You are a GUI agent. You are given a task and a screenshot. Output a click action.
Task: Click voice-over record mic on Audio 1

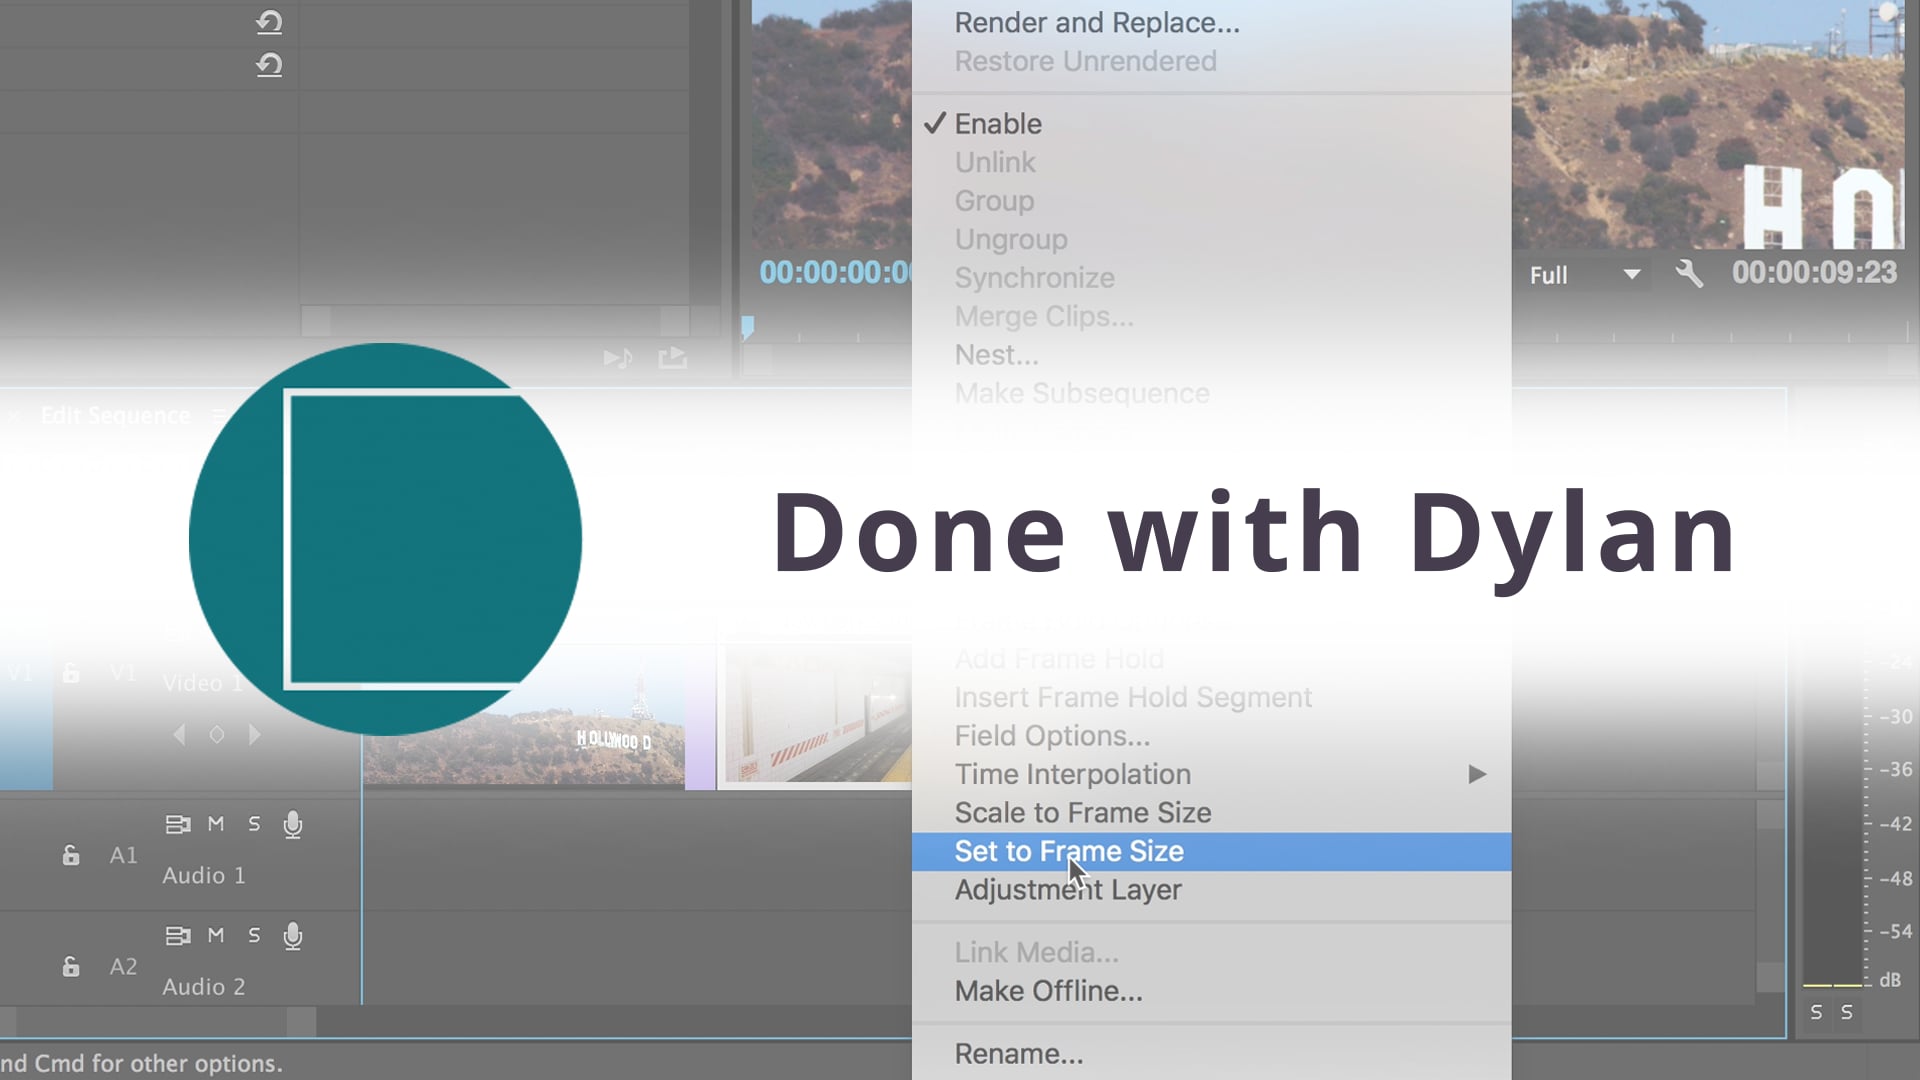click(293, 824)
